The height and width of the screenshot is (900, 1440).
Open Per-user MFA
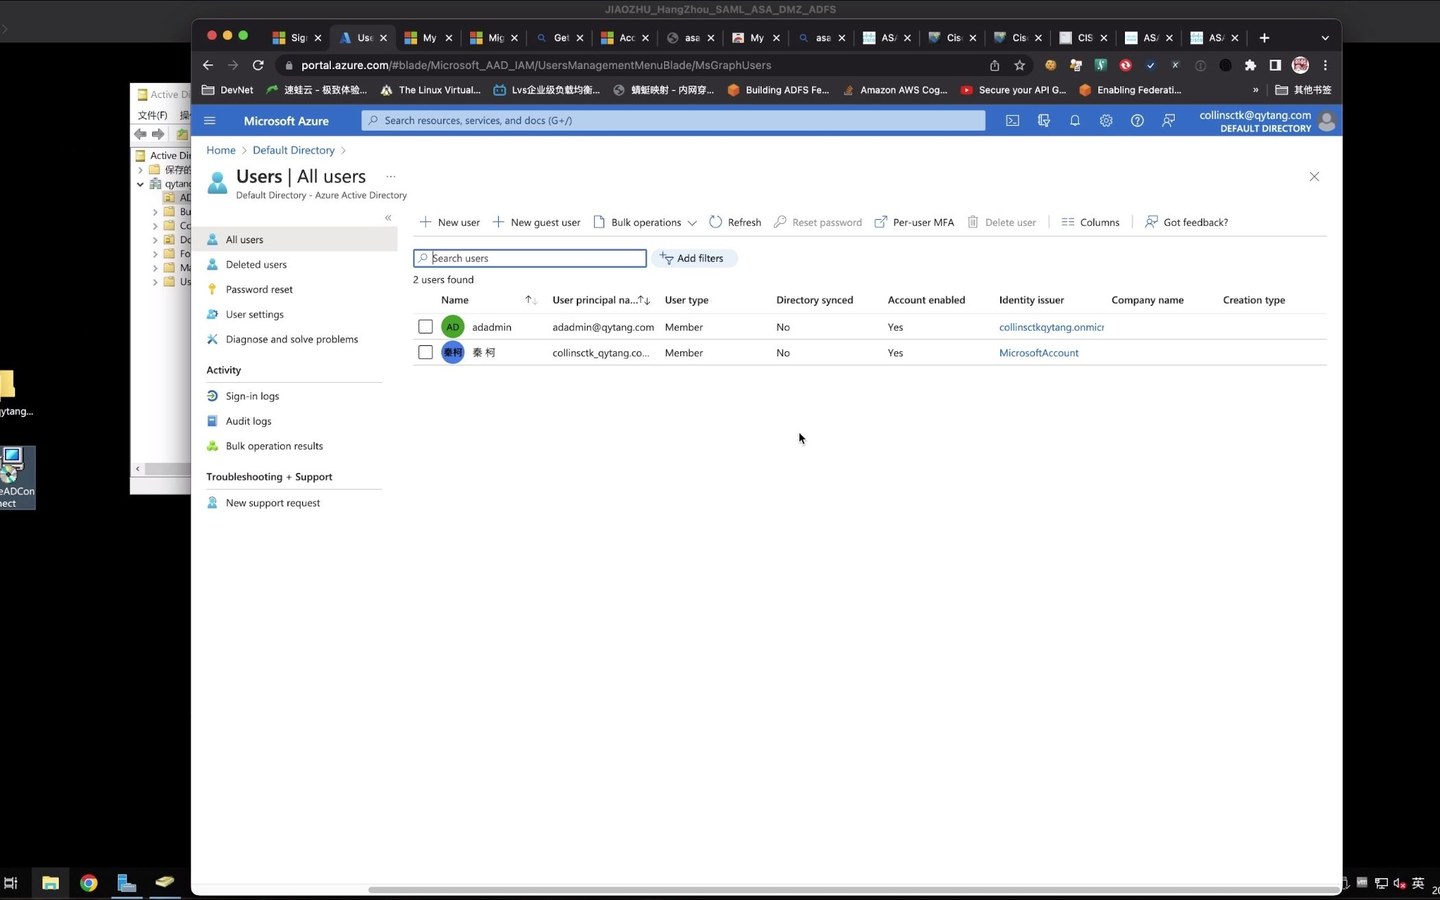click(914, 223)
